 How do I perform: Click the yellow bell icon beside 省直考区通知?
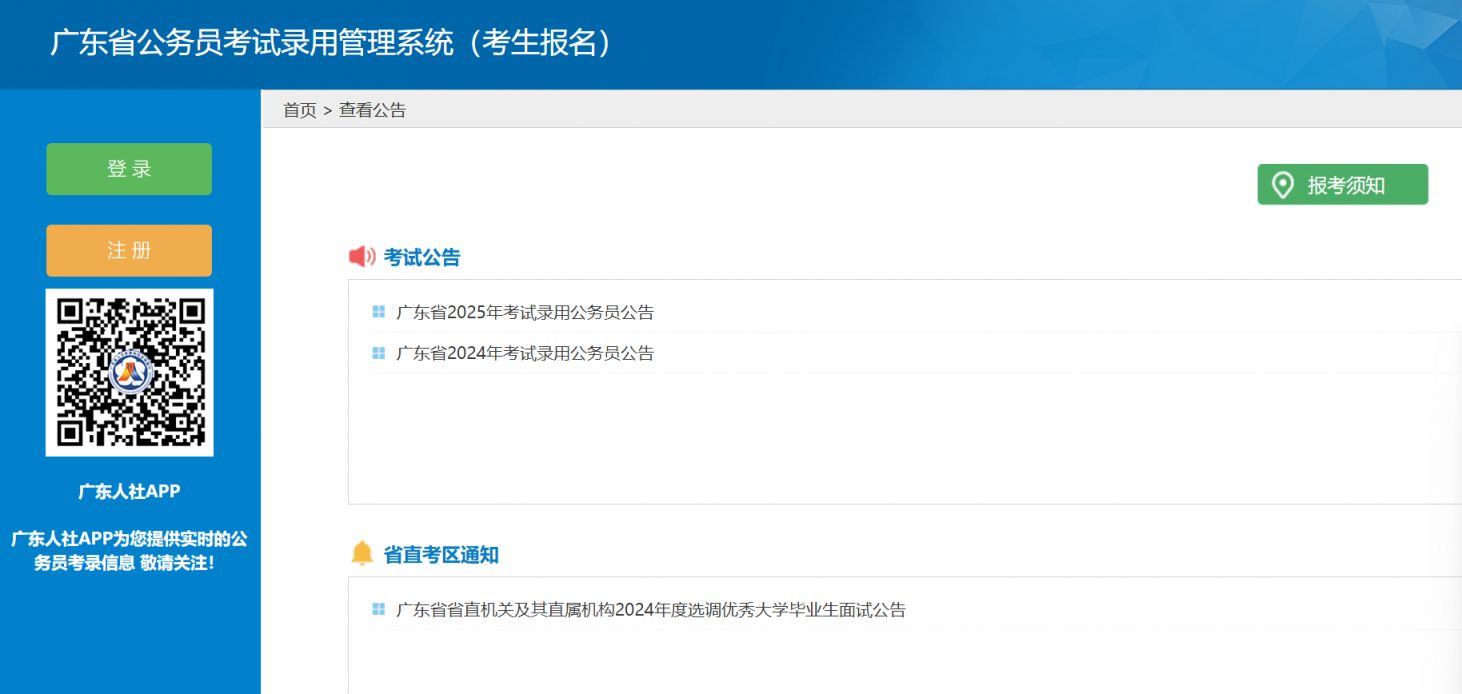tap(362, 553)
